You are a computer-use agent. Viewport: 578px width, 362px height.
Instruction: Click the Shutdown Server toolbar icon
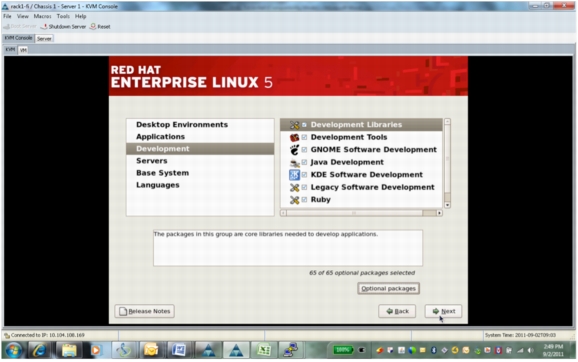coord(43,27)
